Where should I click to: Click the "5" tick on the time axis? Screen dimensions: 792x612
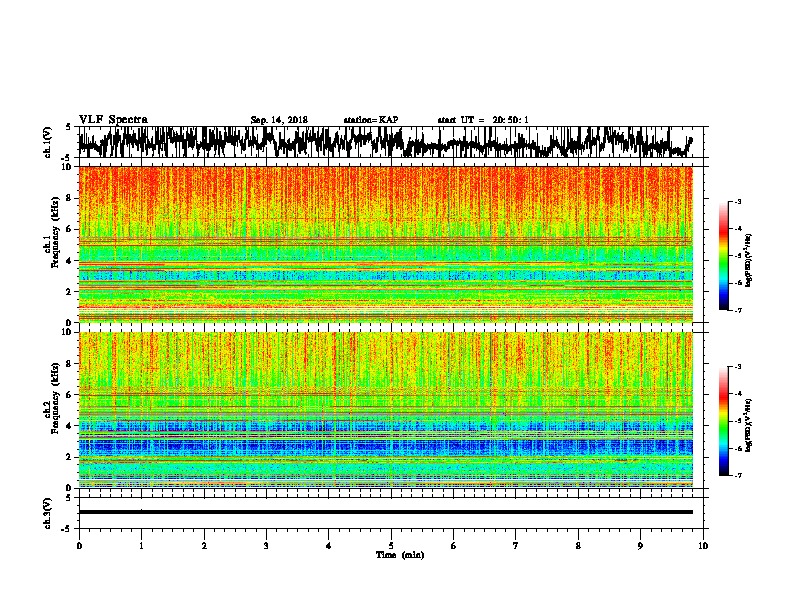[391, 546]
